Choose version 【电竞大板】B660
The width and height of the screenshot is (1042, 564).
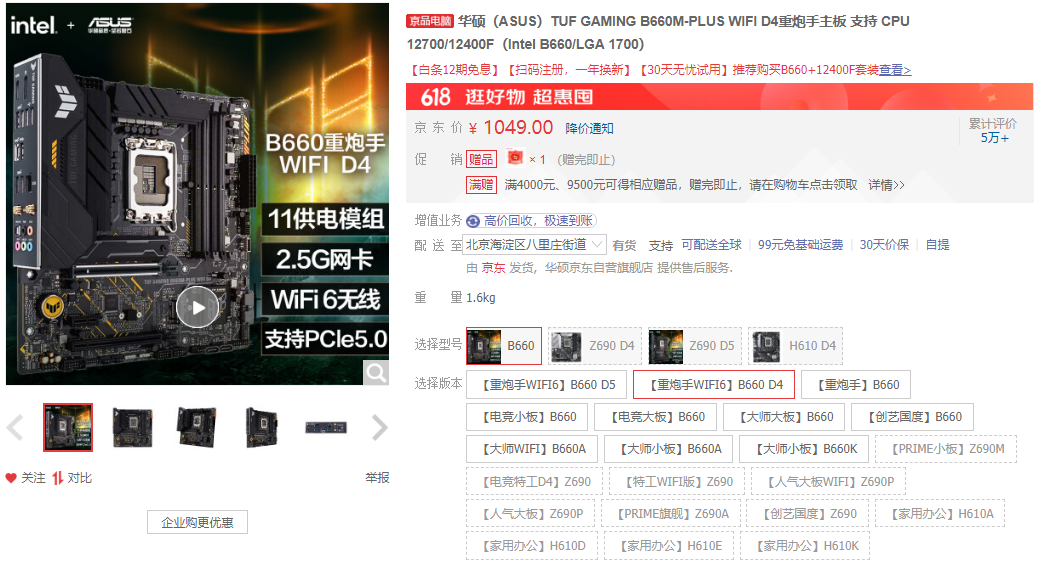point(656,417)
